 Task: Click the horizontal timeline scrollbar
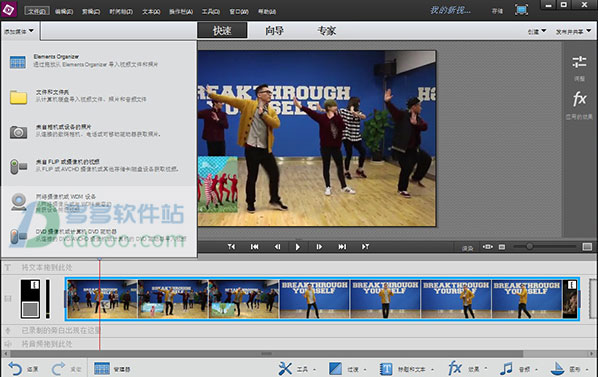[x=266, y=354]
